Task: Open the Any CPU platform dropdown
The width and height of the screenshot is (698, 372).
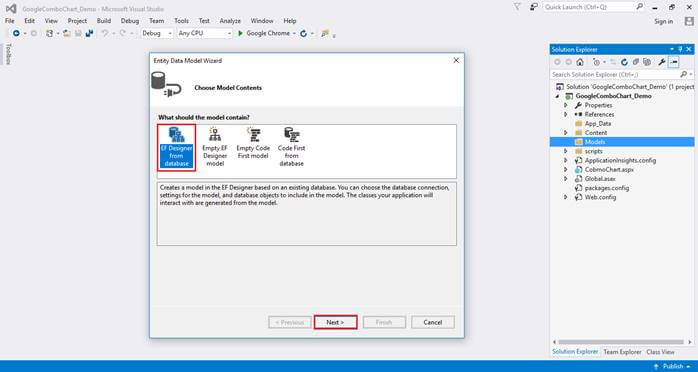Action: (204, 33)
